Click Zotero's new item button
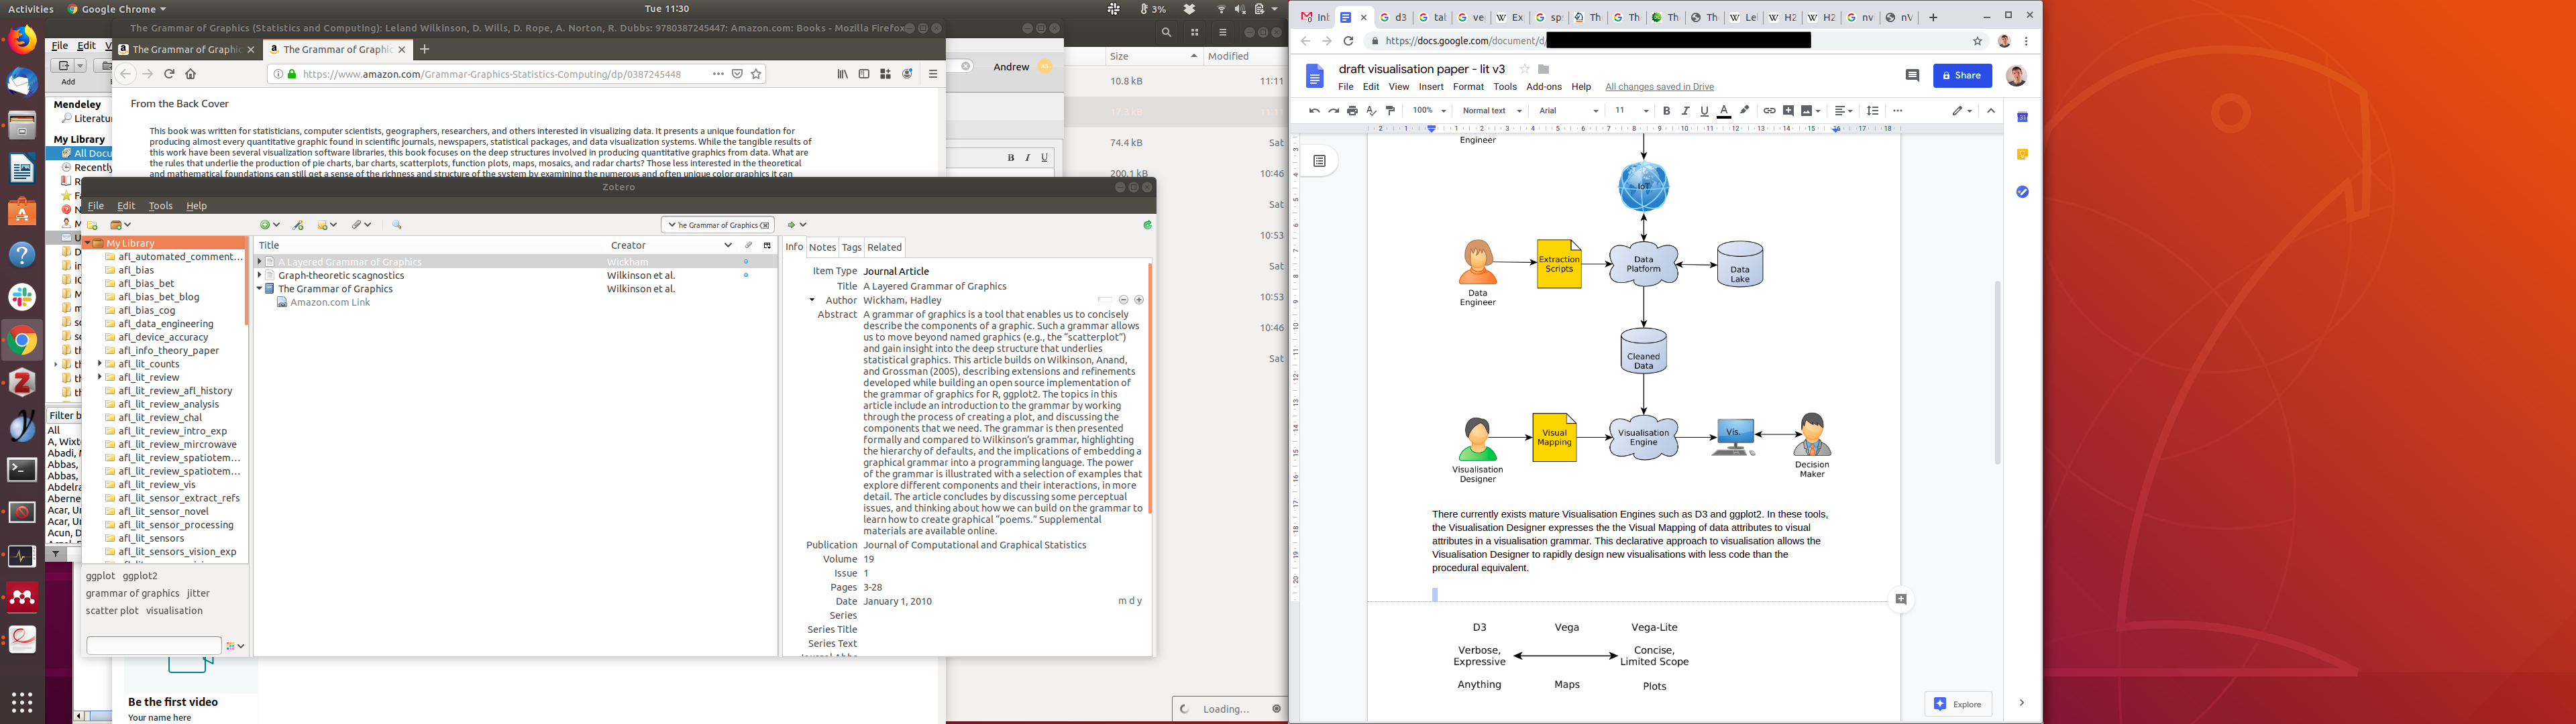Viewport: 2576px width, 724px height. pyautogui.click(x=266, y=225)
